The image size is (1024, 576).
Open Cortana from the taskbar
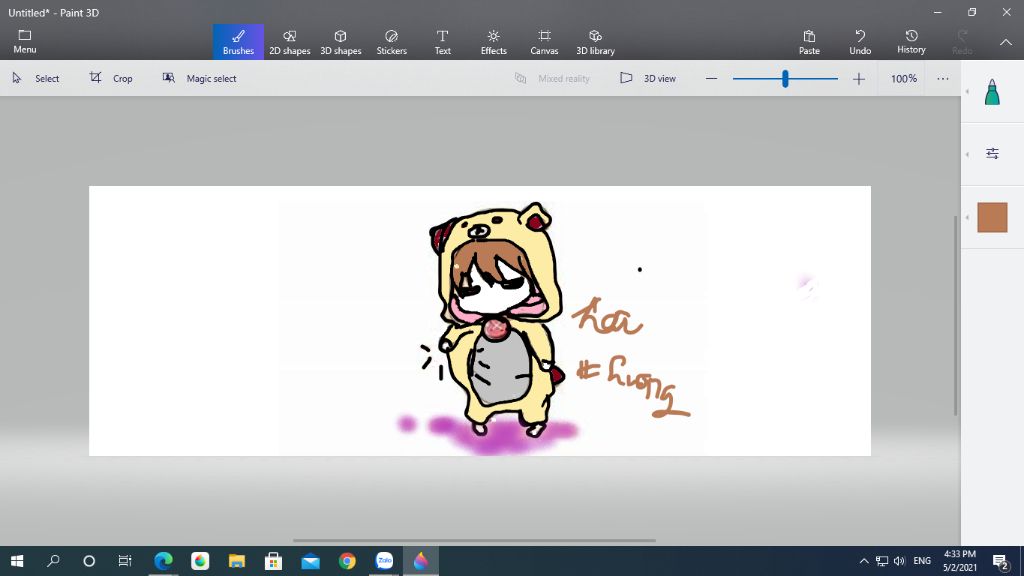coord(89,561)
